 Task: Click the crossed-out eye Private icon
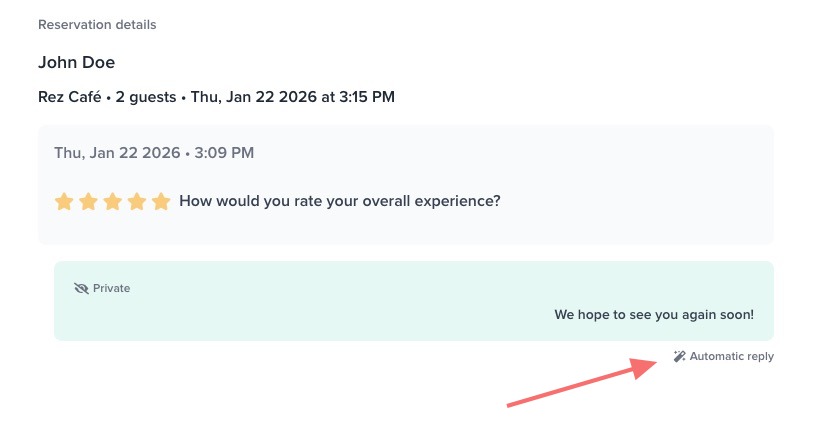pos(81,288)
